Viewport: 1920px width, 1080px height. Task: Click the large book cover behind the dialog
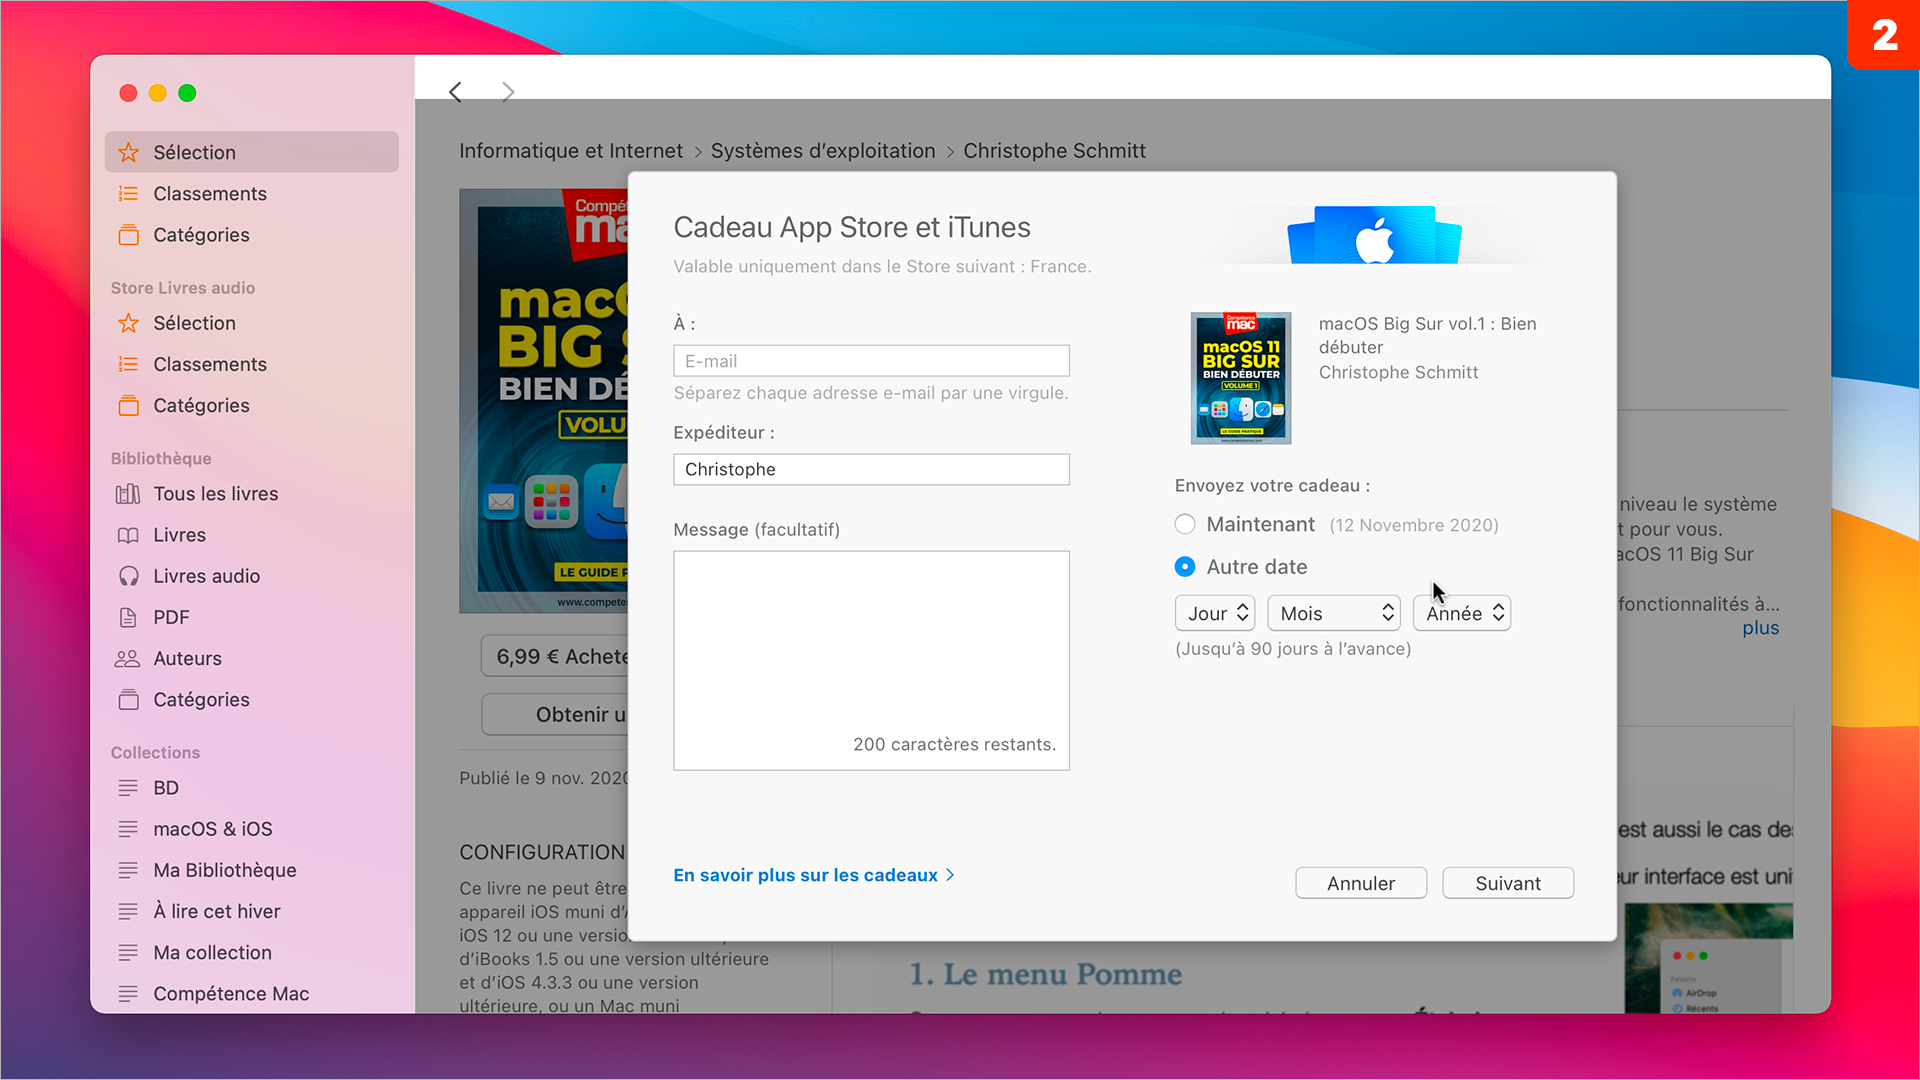tap(544, 400)
